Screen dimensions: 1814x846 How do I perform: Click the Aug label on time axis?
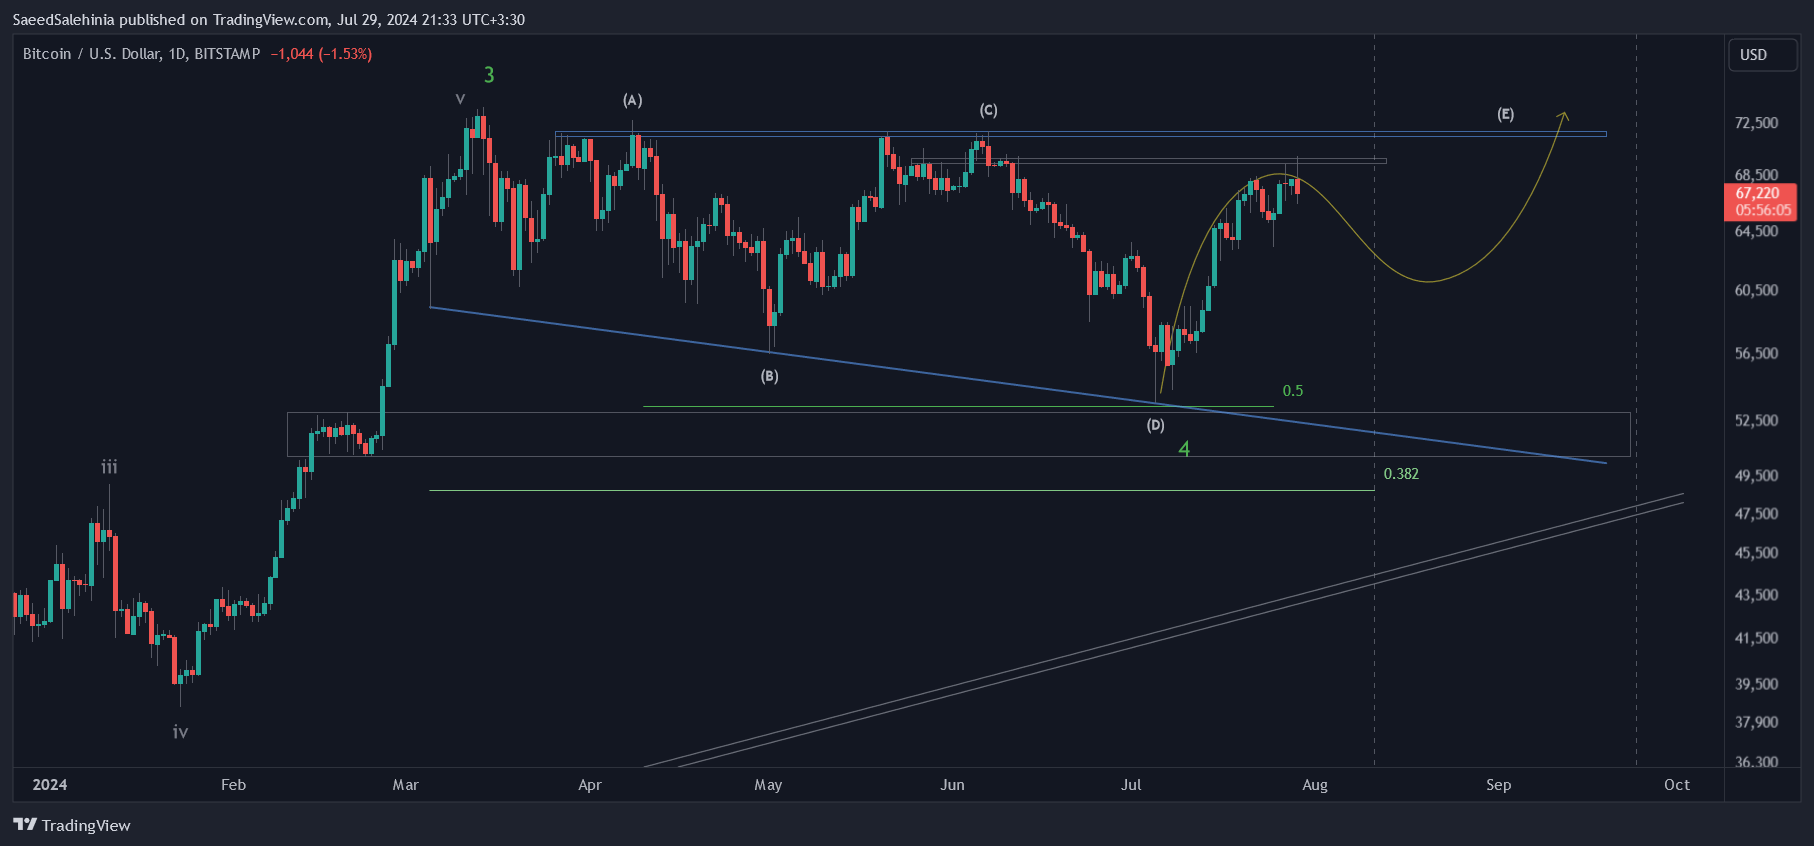point(1315,785)
